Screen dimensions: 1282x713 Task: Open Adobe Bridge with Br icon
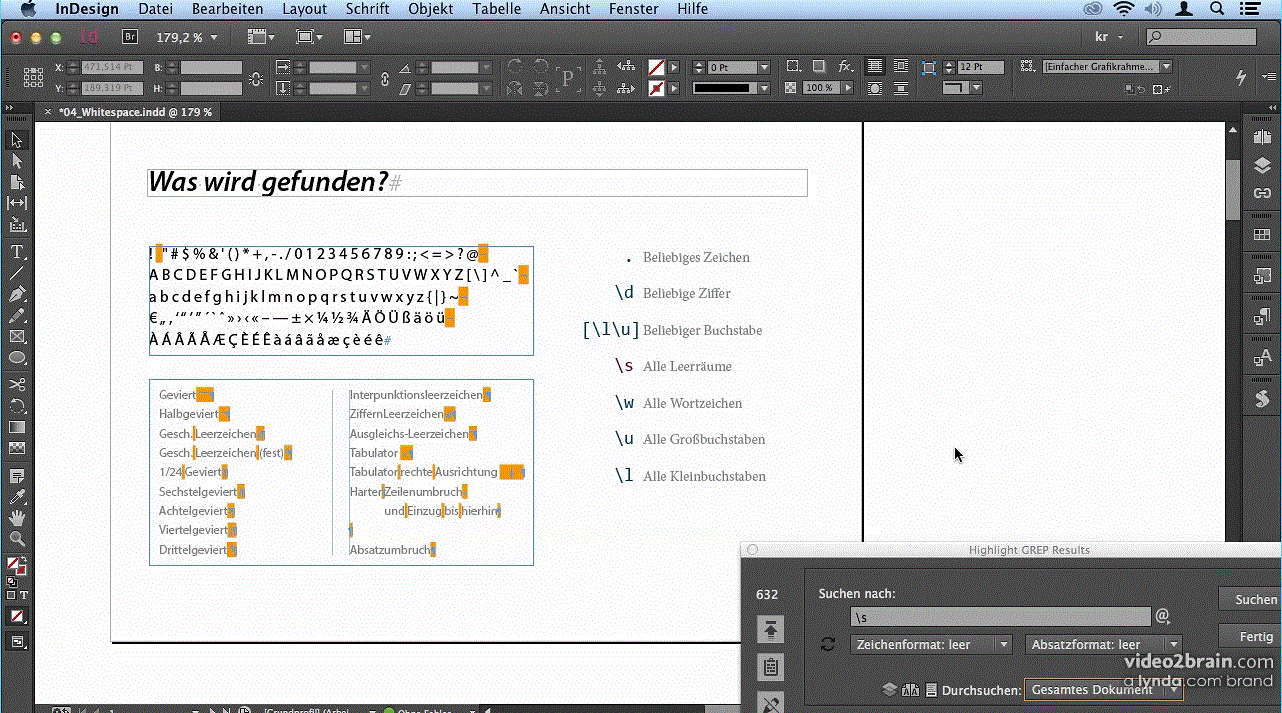click(x=130, y=37)
